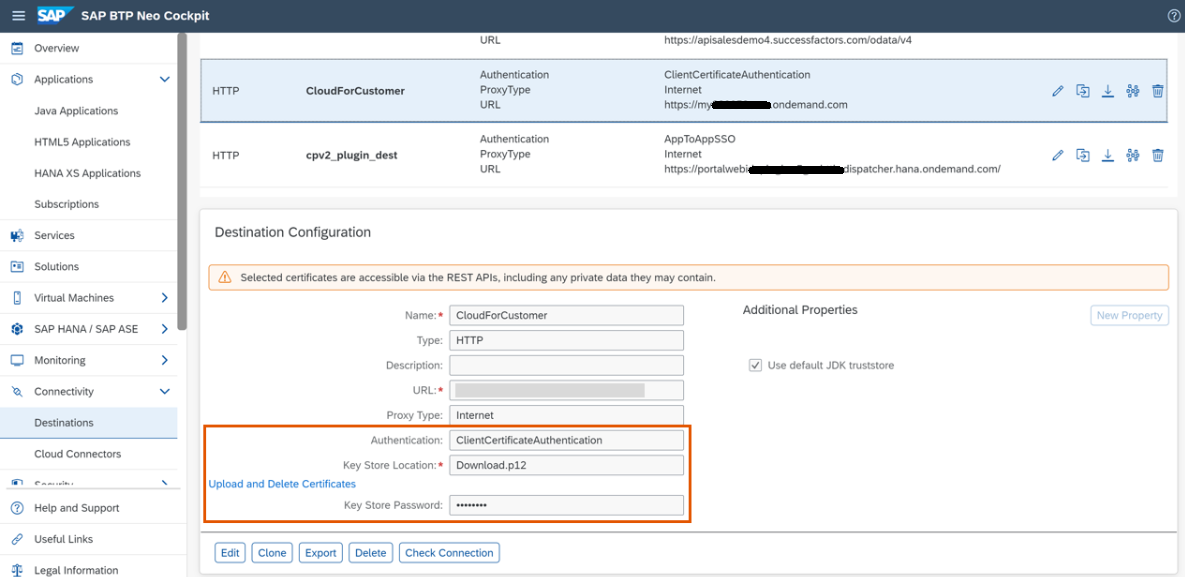Edit cpv2_plugin_dest using the pencil icon
Viewport: 1185px width, 577px height.
pos(1058,155)
